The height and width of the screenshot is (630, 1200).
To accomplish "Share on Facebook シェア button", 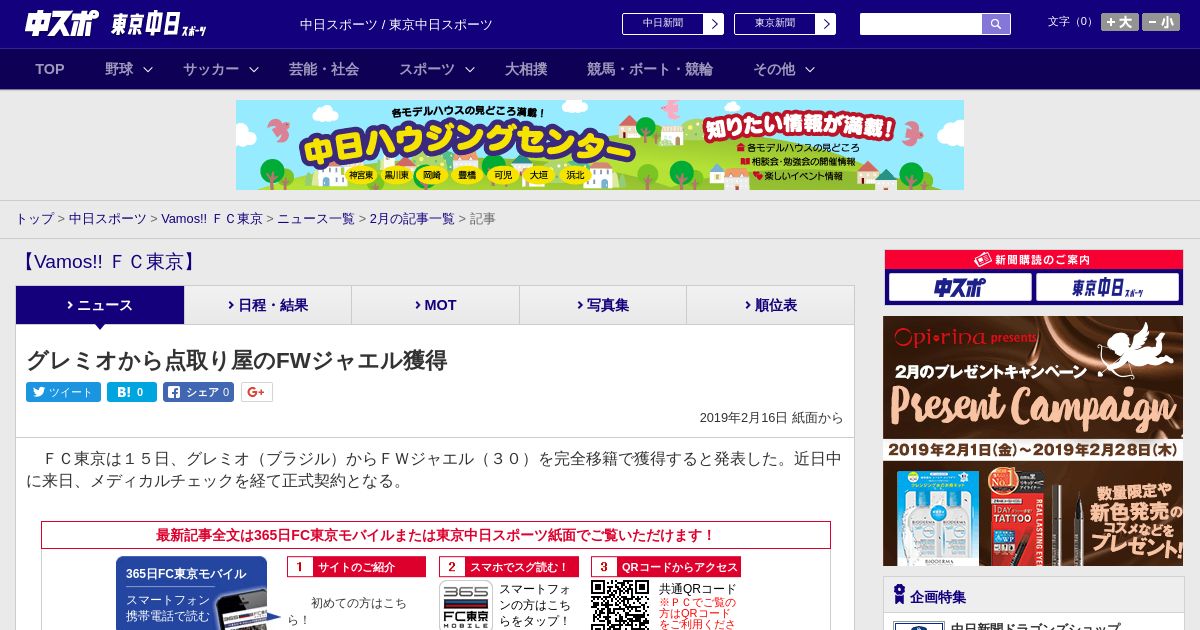I will 198,392.
